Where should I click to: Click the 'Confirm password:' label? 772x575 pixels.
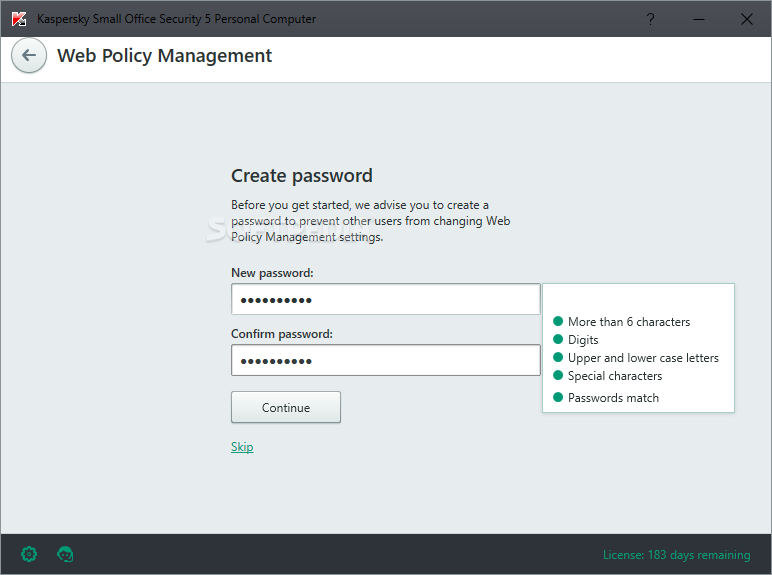tap(282, 334)
